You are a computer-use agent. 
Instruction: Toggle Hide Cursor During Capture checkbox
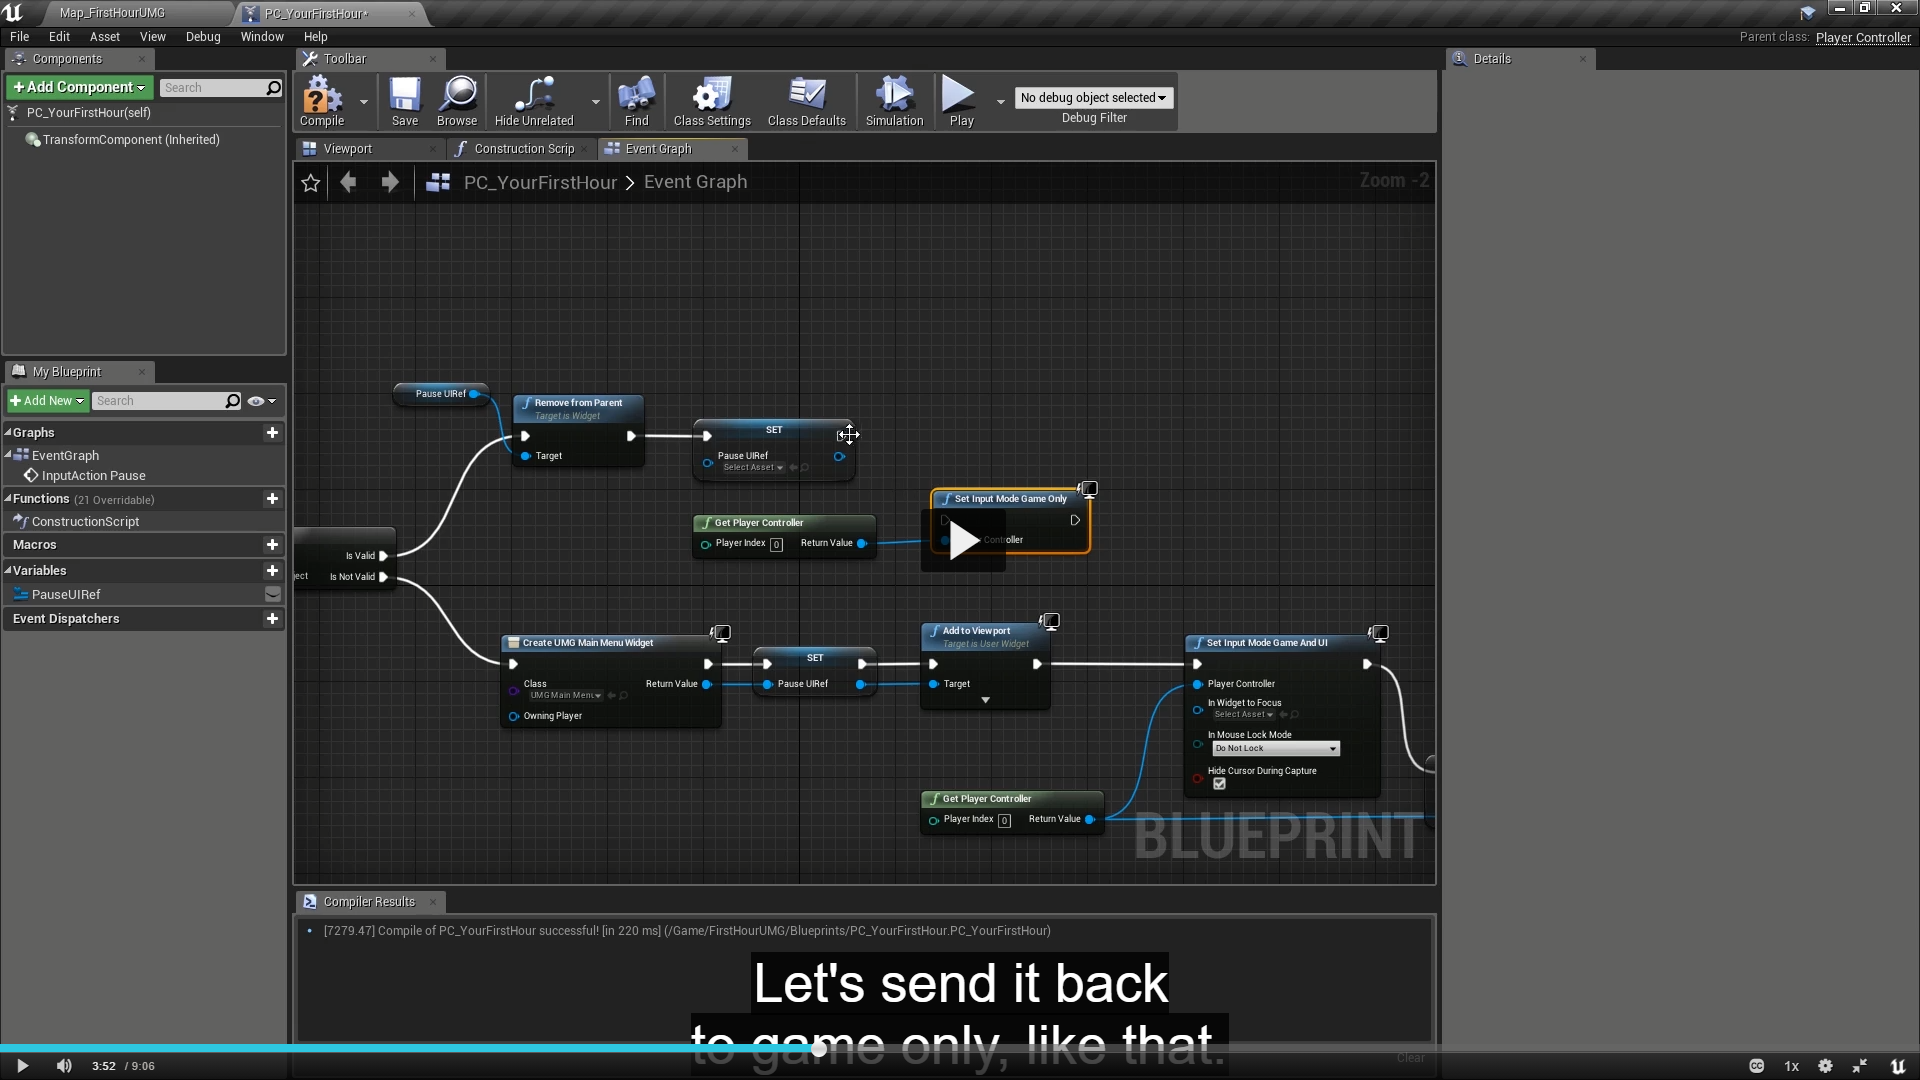pos(1219,784)
